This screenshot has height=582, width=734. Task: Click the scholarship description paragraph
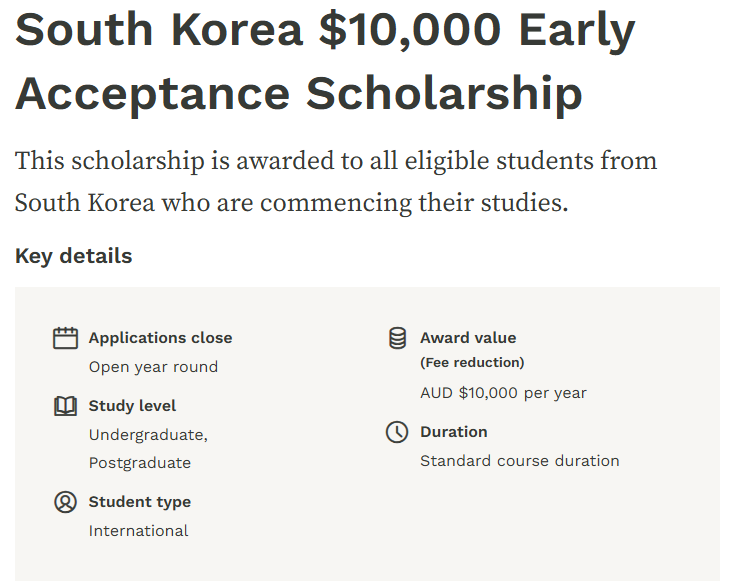[336, 182]
